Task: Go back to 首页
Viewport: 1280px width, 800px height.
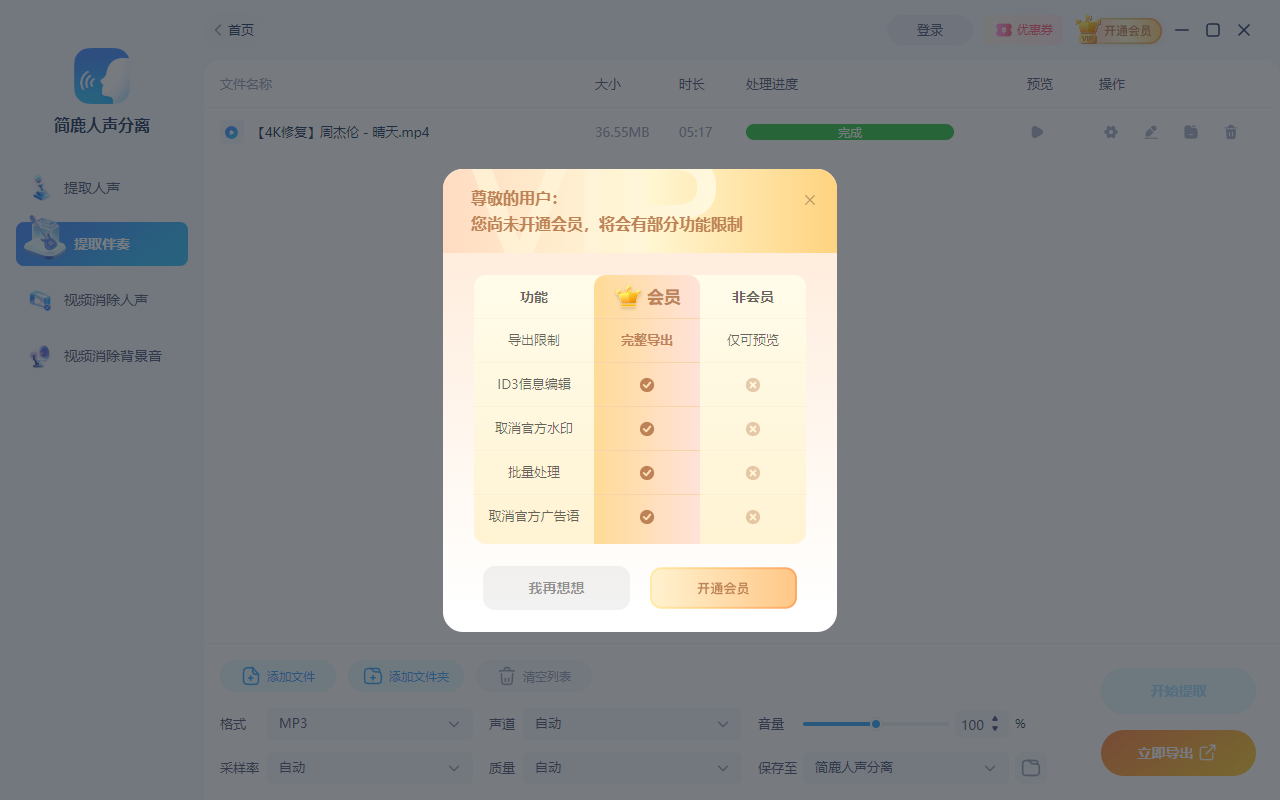Action: (233, 29)
